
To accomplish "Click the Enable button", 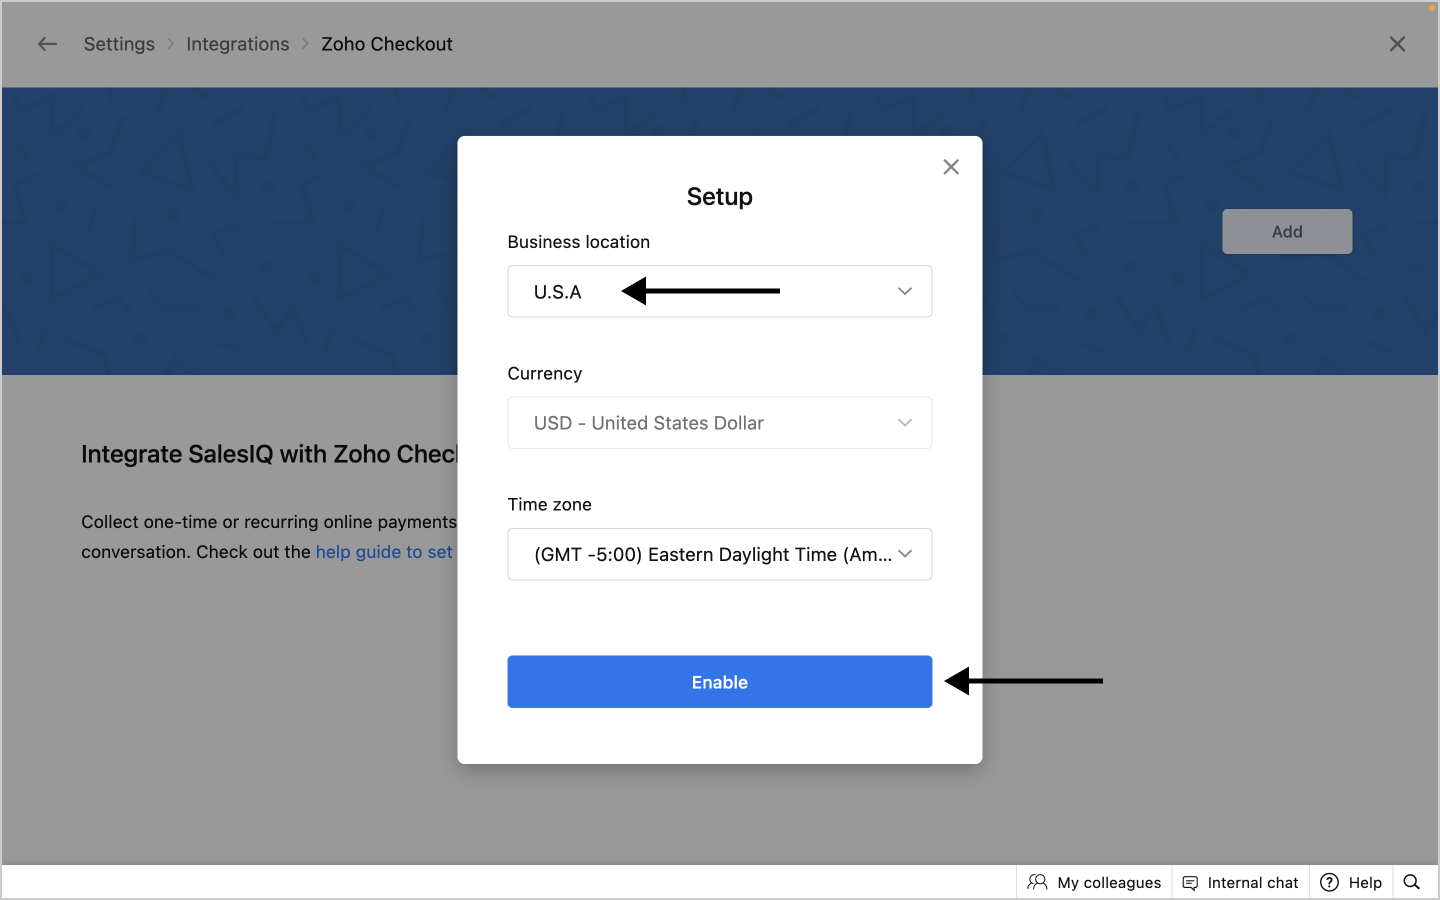I will click(x=720, y=682).
